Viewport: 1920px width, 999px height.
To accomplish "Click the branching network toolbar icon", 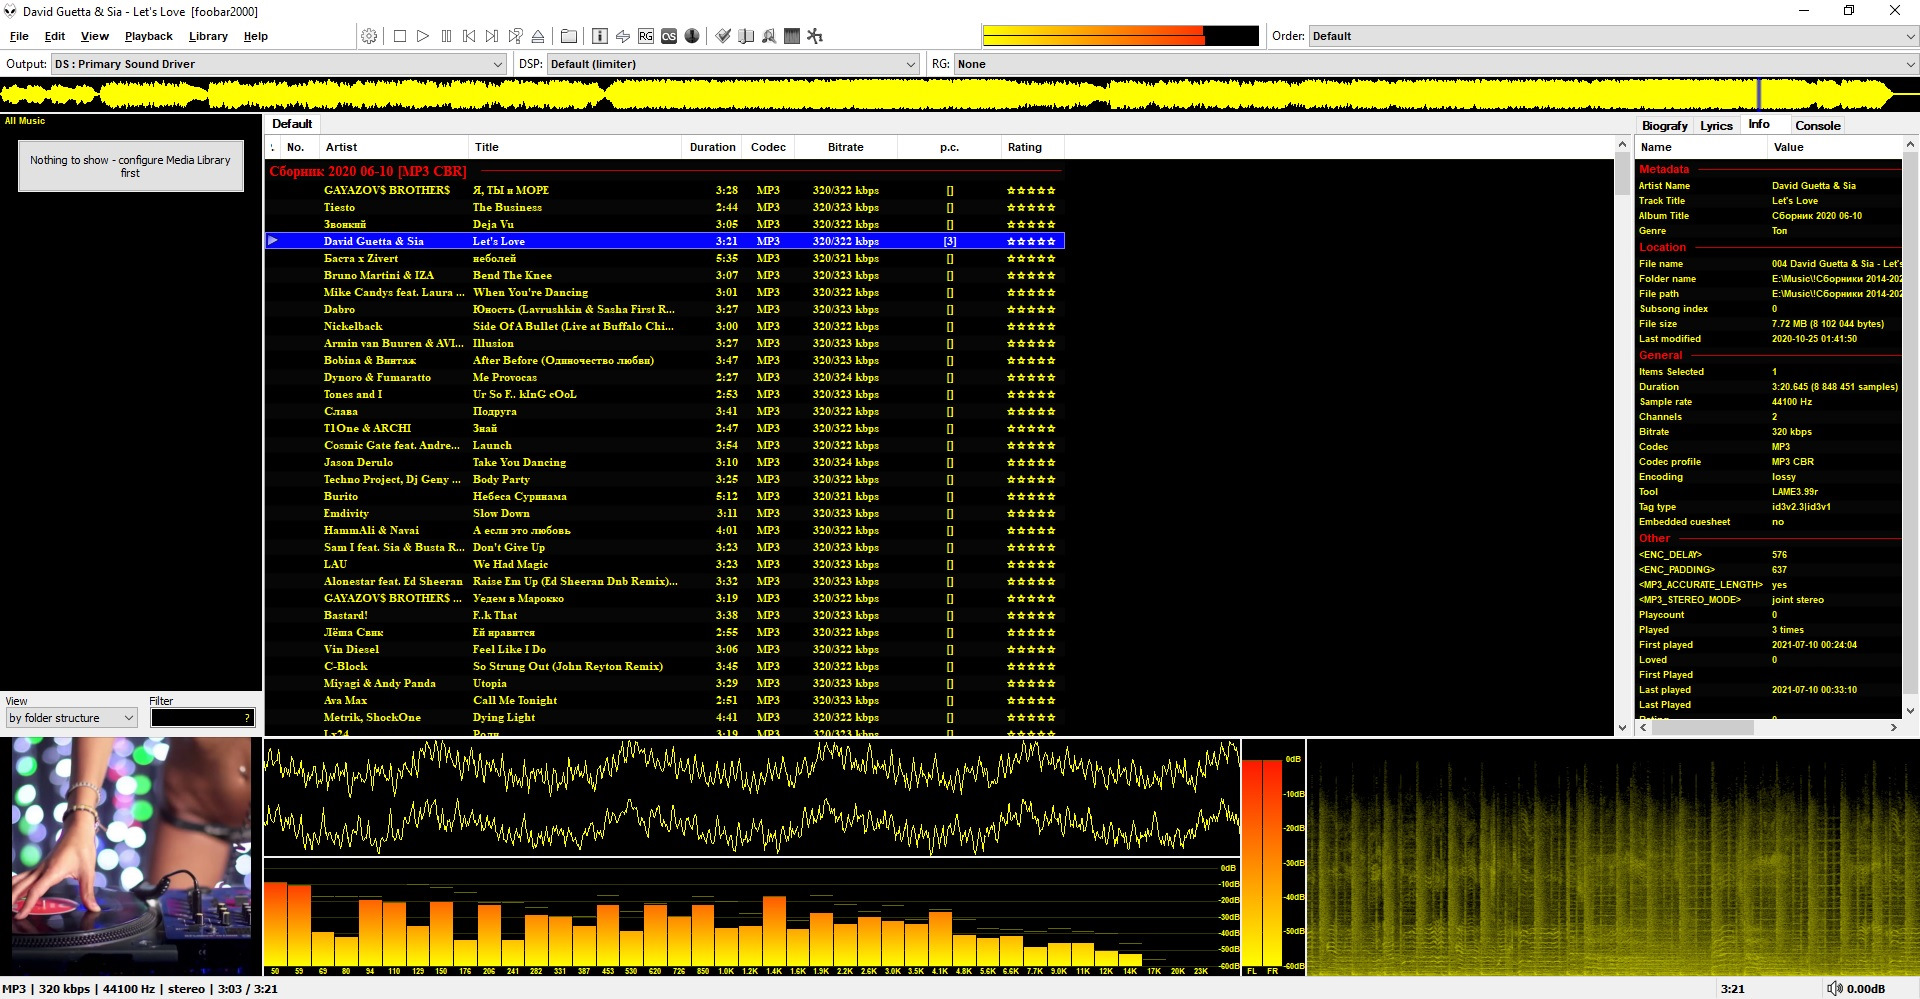I will point(815,36).
